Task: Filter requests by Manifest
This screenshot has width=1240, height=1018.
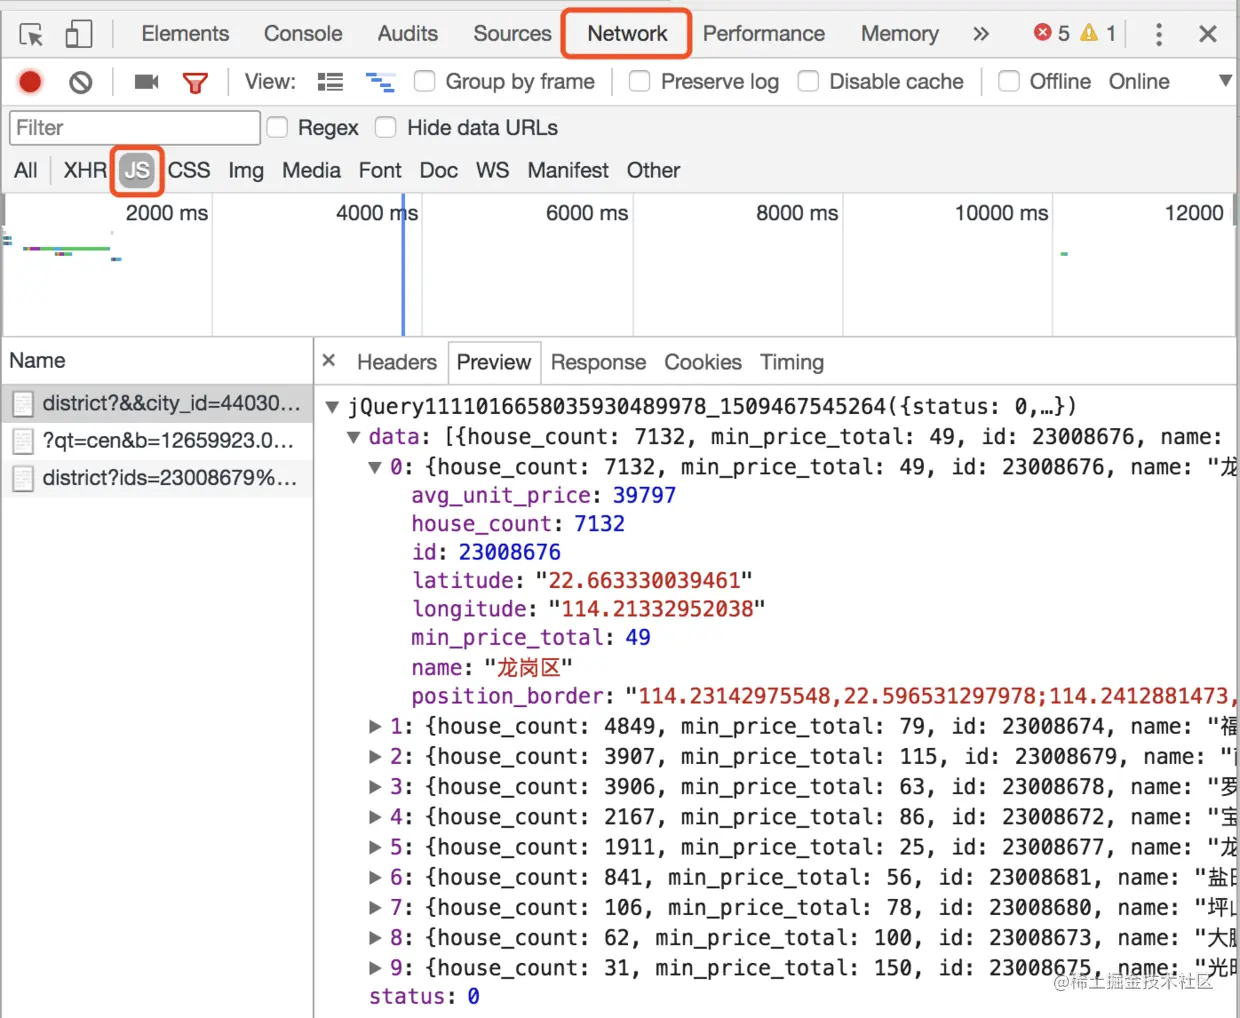Action: click(x=568, y=170)
